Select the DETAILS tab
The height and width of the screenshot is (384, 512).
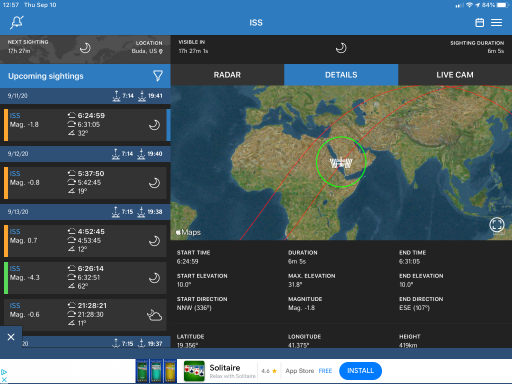[341, 75]
